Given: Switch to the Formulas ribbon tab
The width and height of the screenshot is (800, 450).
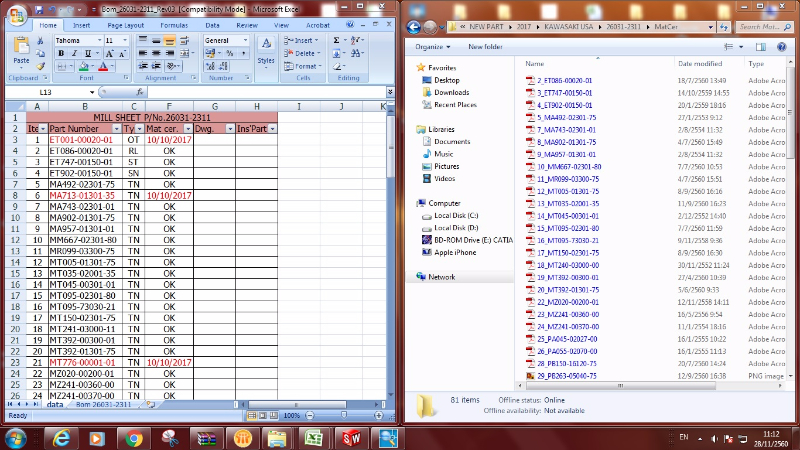Looking at the screenshot, I should (174, 24).
